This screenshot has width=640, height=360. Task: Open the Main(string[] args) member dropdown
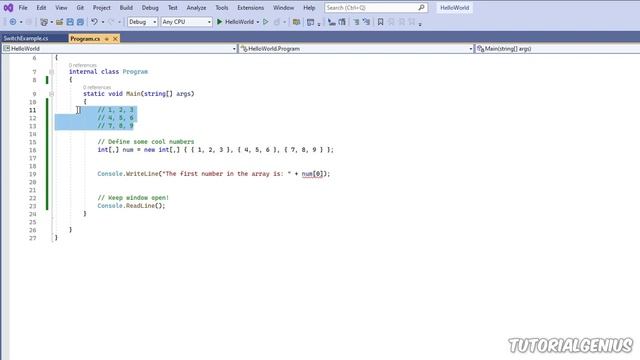pyautogui.click(x=558, y=49)
